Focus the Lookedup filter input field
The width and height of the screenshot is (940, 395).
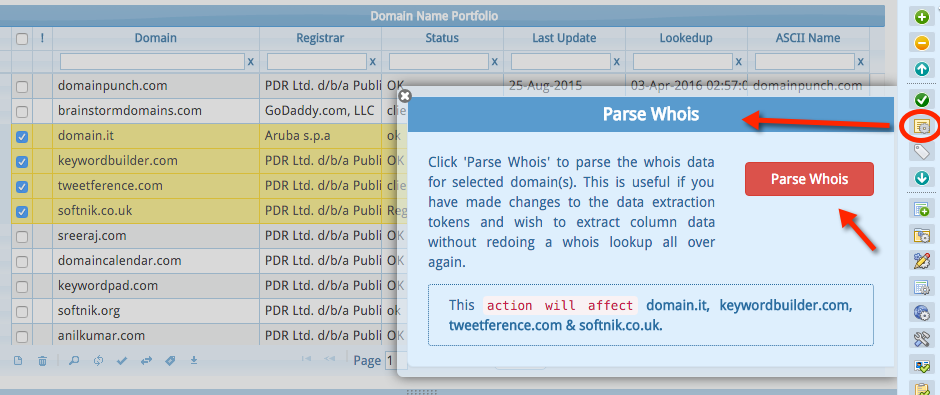[x=683, y=61]
